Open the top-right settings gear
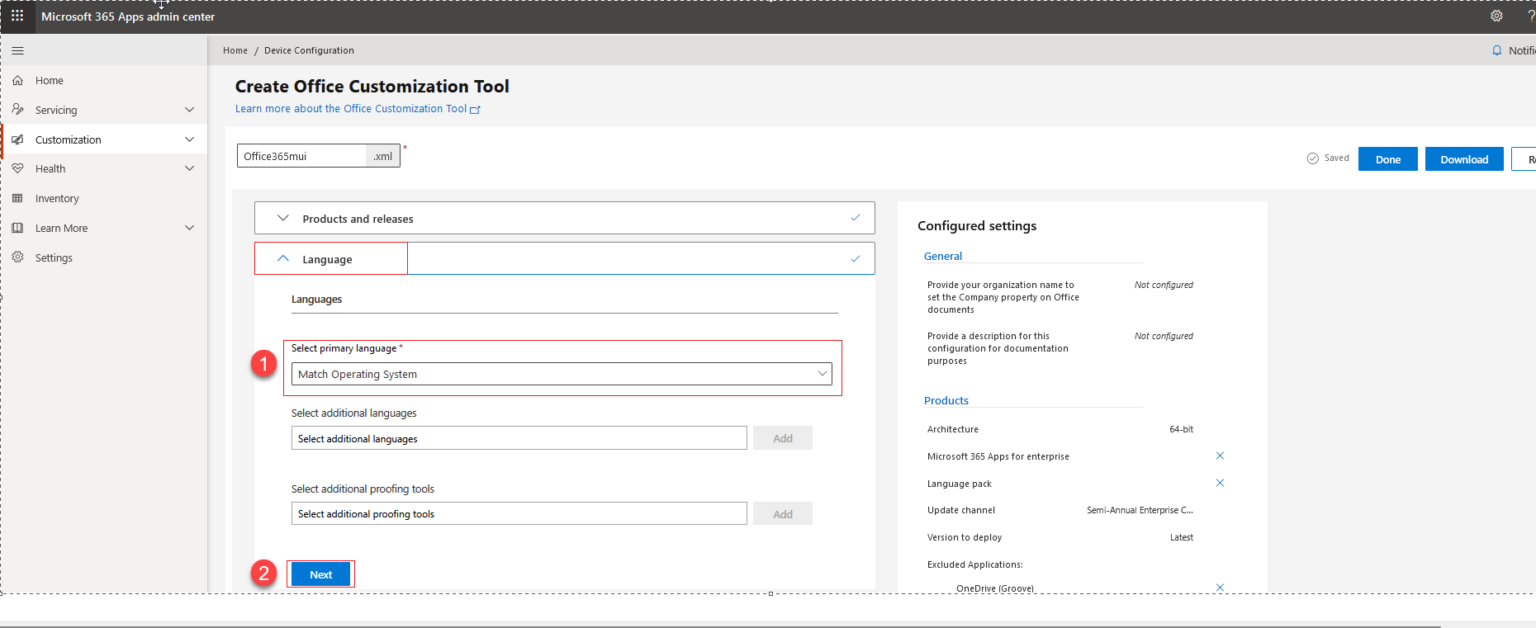This screenshot has height=628, width=1536. coord(1496,15)
